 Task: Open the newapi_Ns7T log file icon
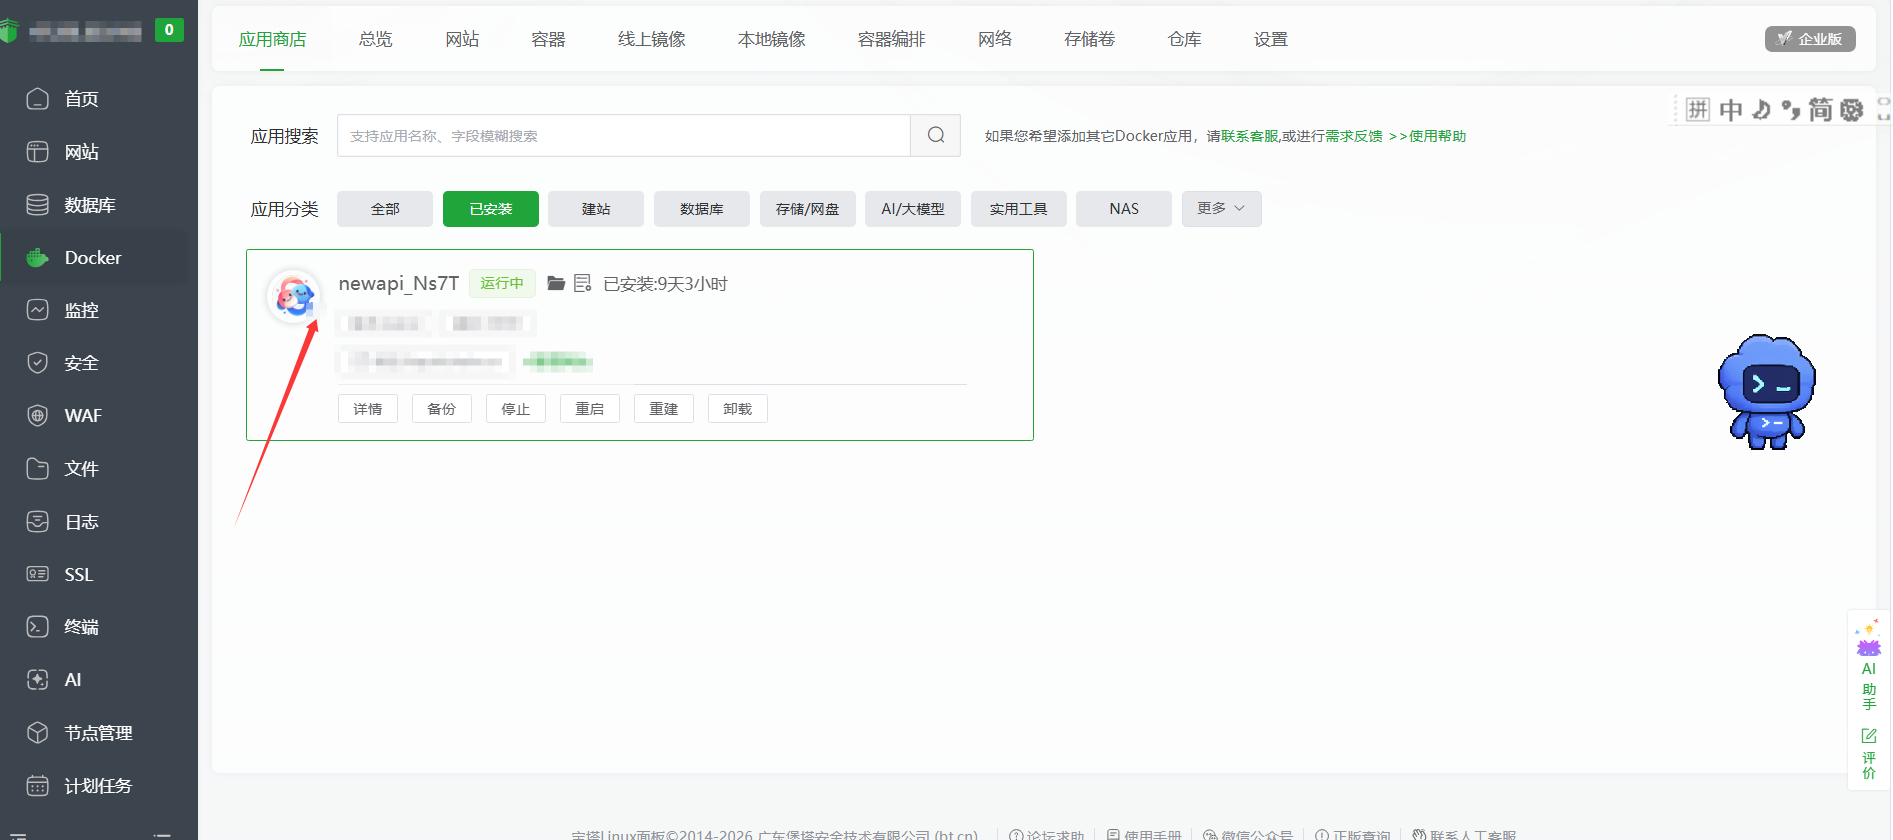coord(583,283)
